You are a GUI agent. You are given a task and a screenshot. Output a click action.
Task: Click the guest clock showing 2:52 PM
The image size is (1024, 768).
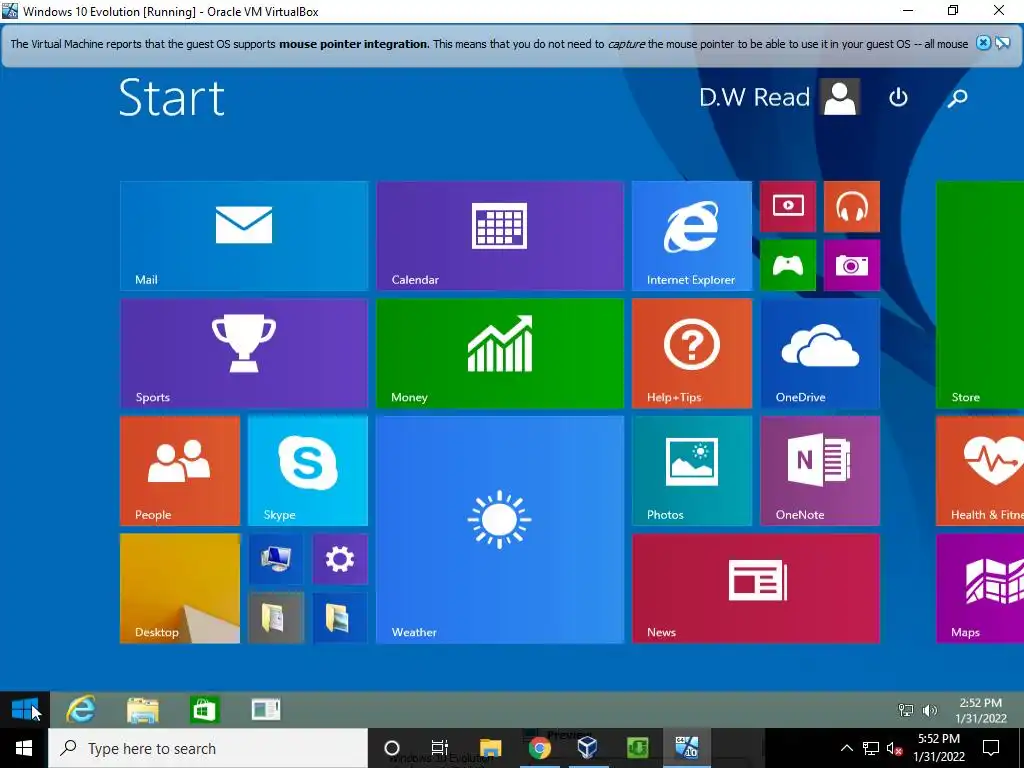click(980, 711)
